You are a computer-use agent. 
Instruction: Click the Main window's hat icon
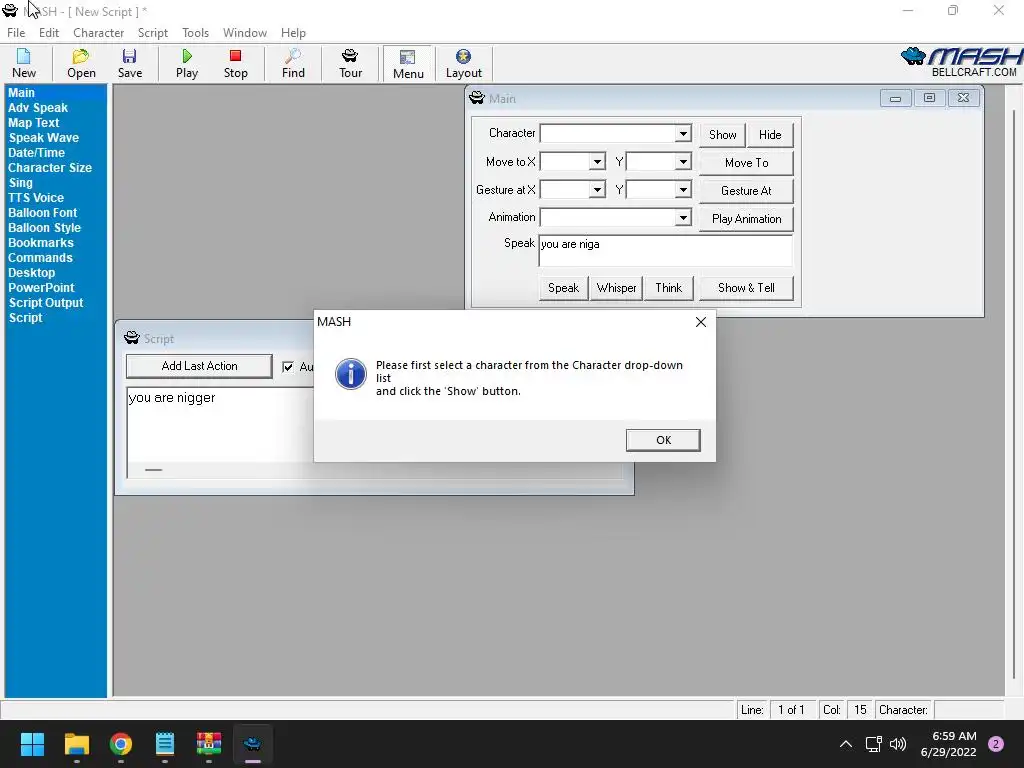click(x=477, y=98)
